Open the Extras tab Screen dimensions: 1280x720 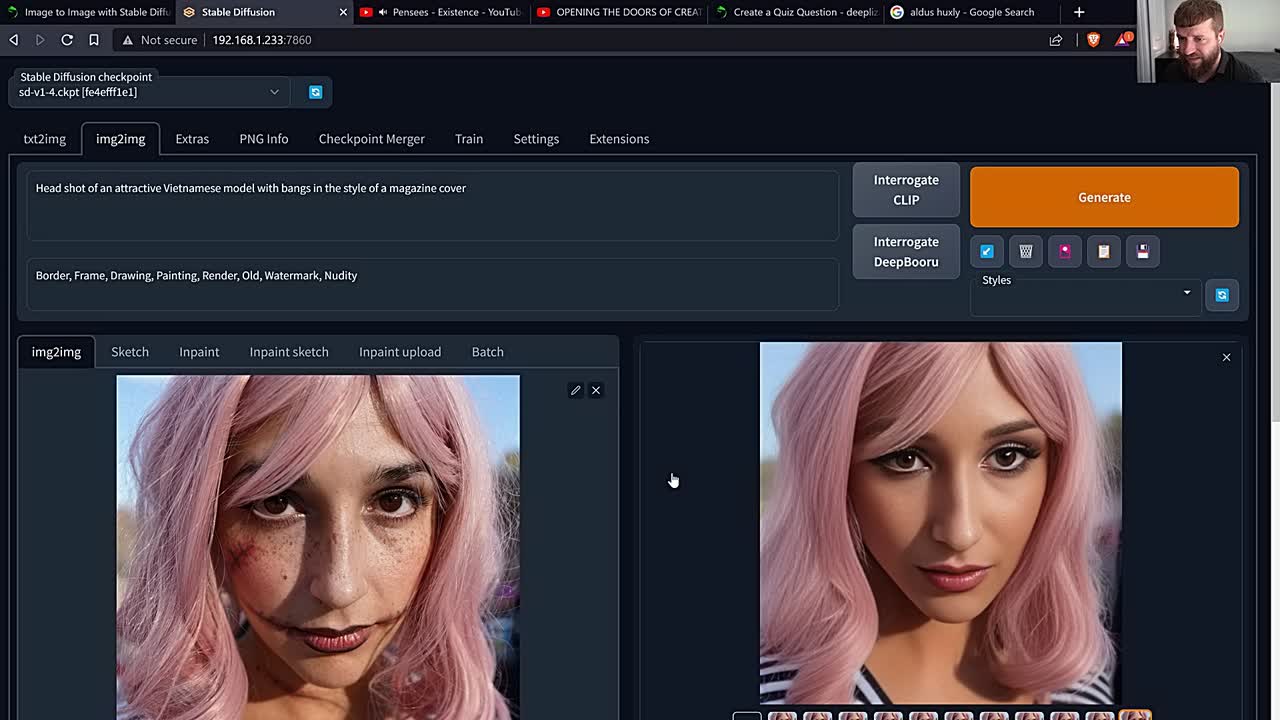tap(192, 139)
